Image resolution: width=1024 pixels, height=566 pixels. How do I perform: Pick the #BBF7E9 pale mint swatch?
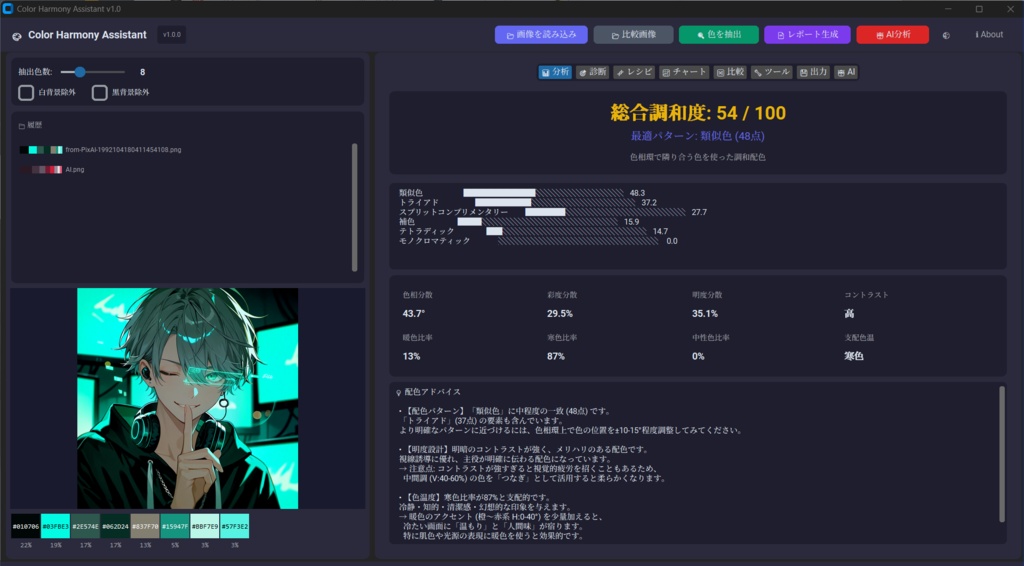pos(204,526)
